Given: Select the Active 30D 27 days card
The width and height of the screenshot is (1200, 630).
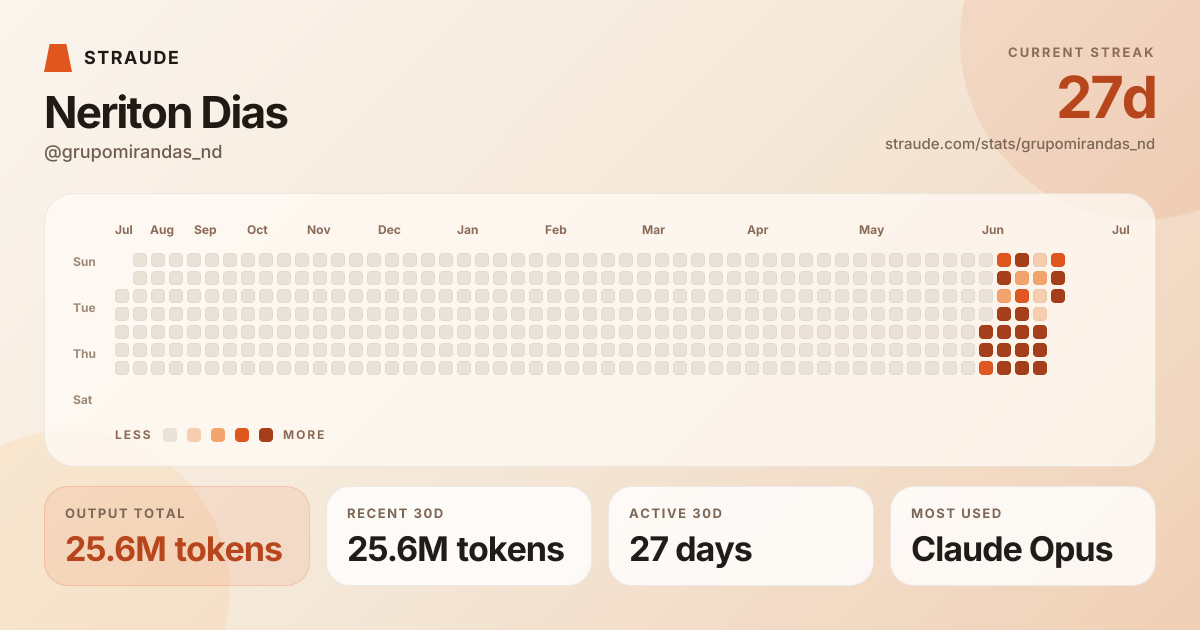Looking at the screenshot, I should (741, 536).
